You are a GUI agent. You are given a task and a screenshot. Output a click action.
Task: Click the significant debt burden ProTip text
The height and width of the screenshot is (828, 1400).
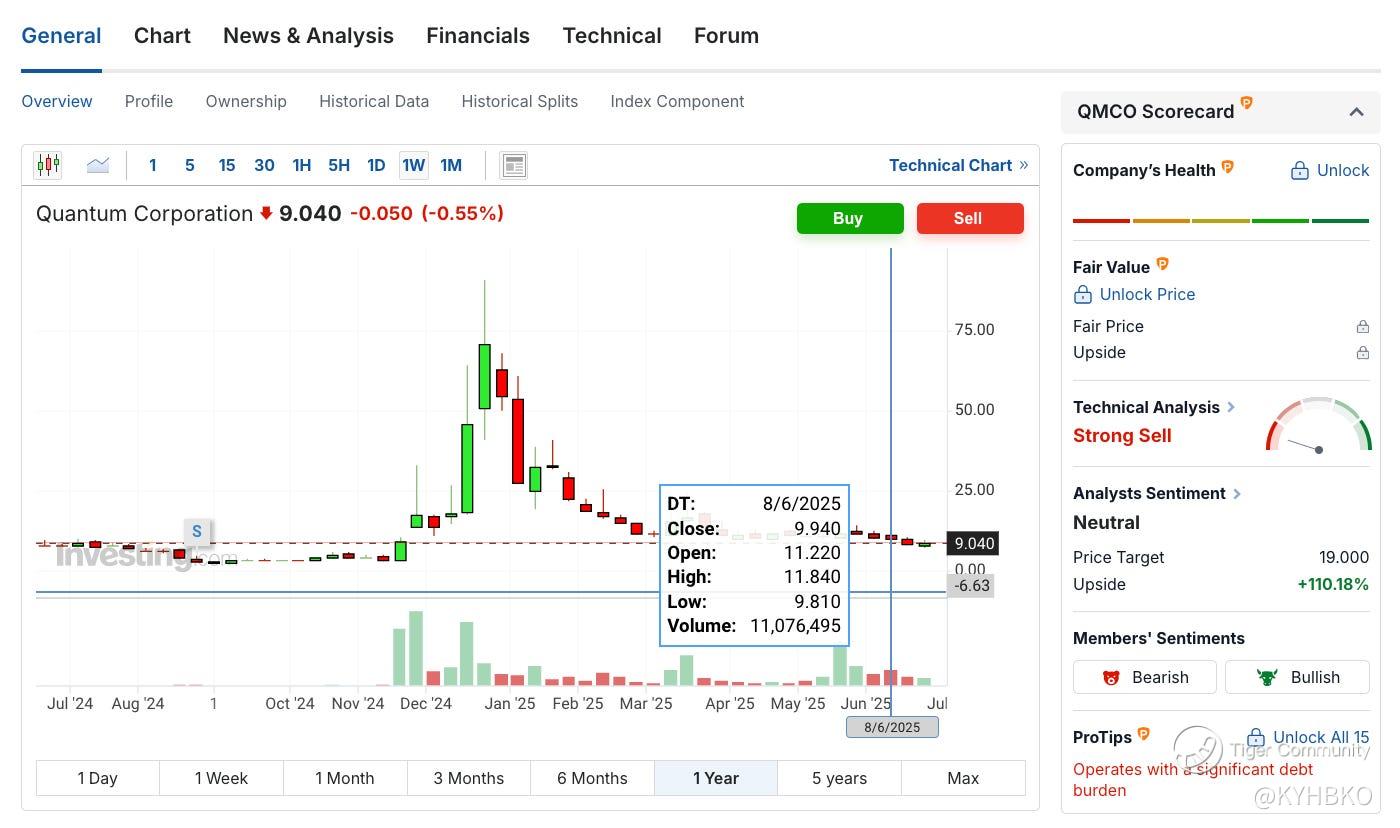(1193, 779)
